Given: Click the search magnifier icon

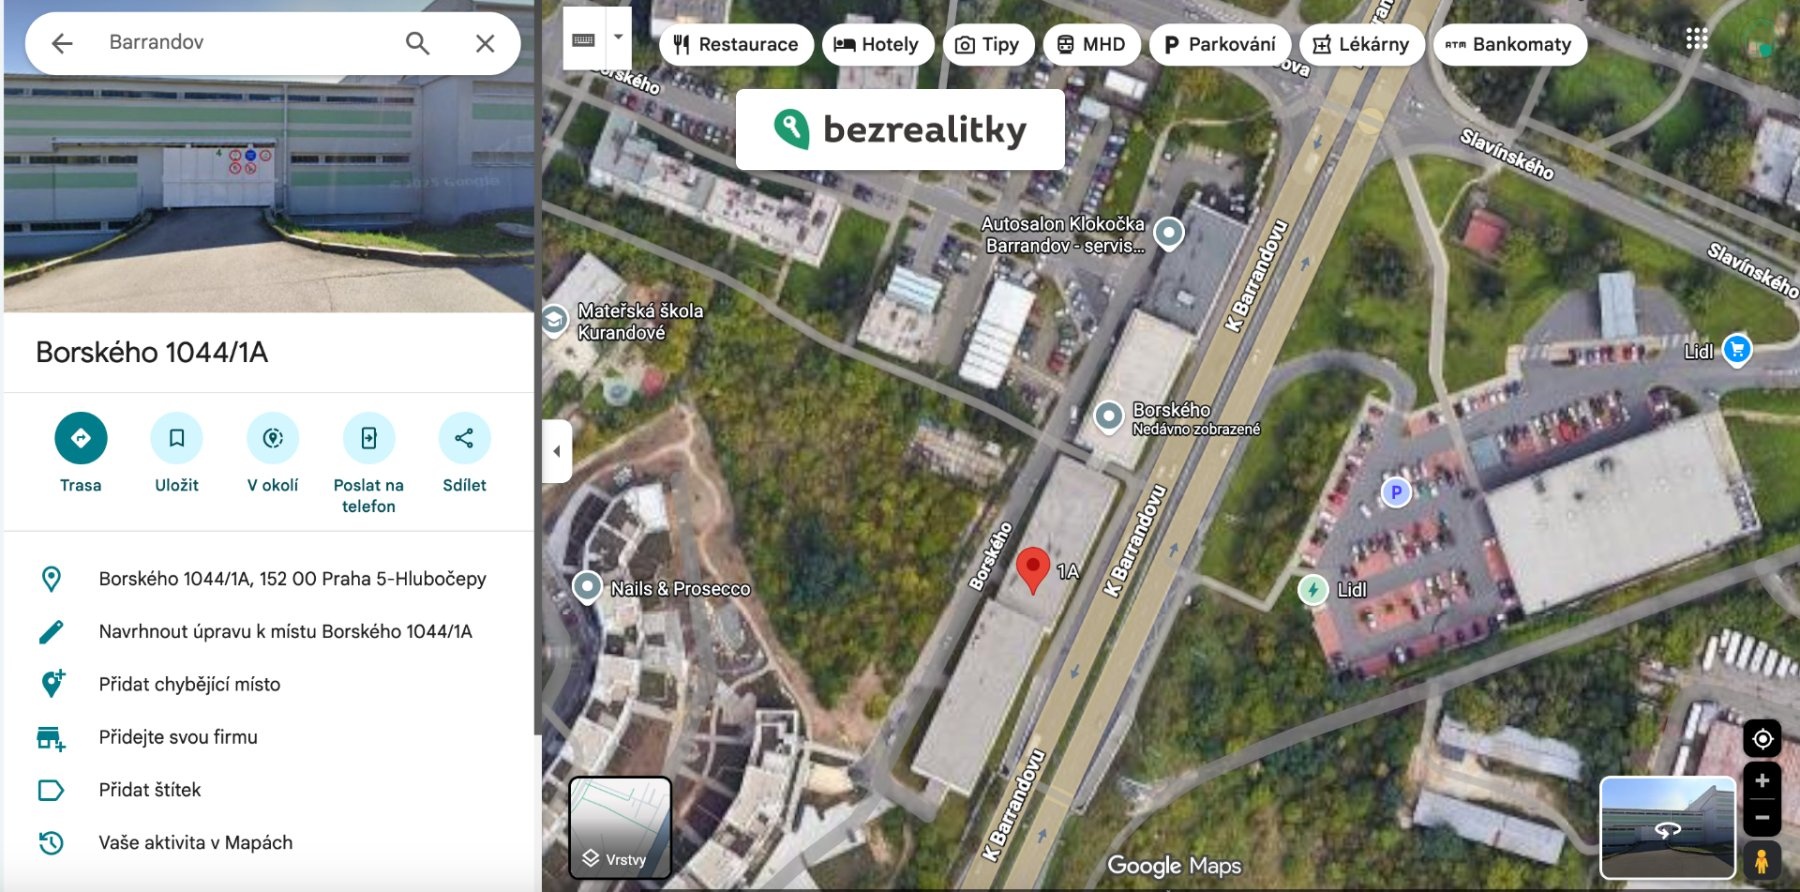Looking at the screenshot, I should pyautogui.click(x=417, y=43).
